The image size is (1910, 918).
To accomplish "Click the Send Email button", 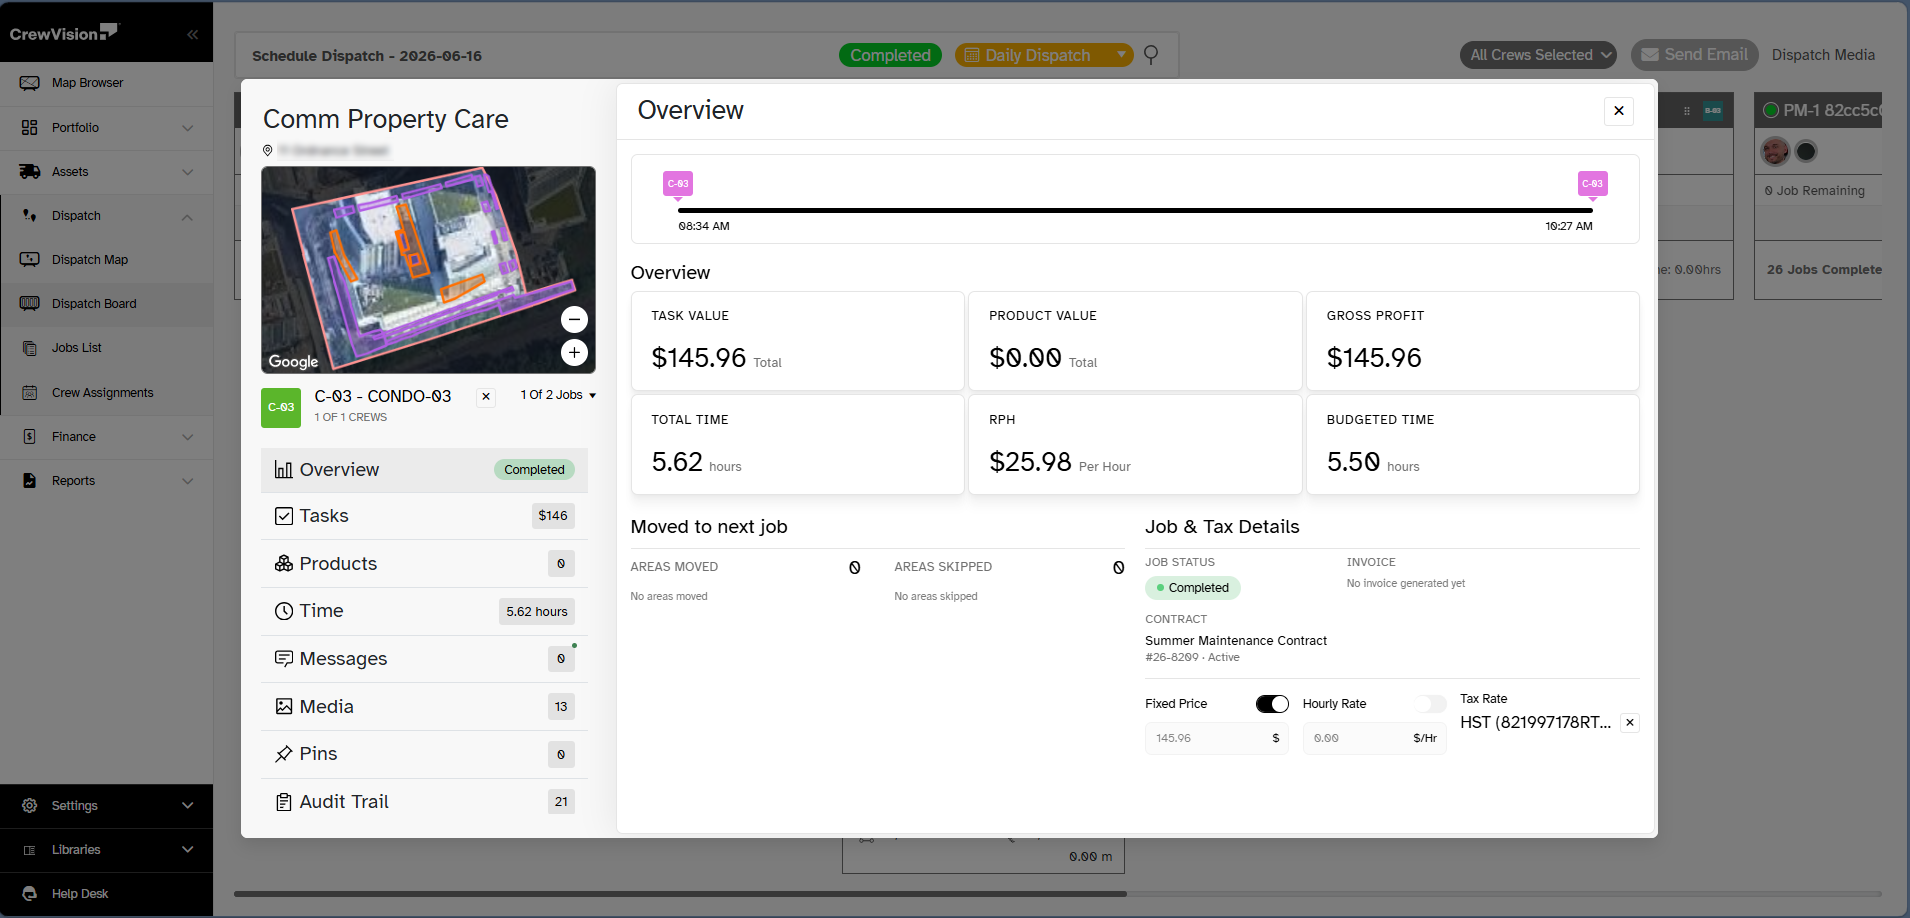I will tap(1694, 55).
